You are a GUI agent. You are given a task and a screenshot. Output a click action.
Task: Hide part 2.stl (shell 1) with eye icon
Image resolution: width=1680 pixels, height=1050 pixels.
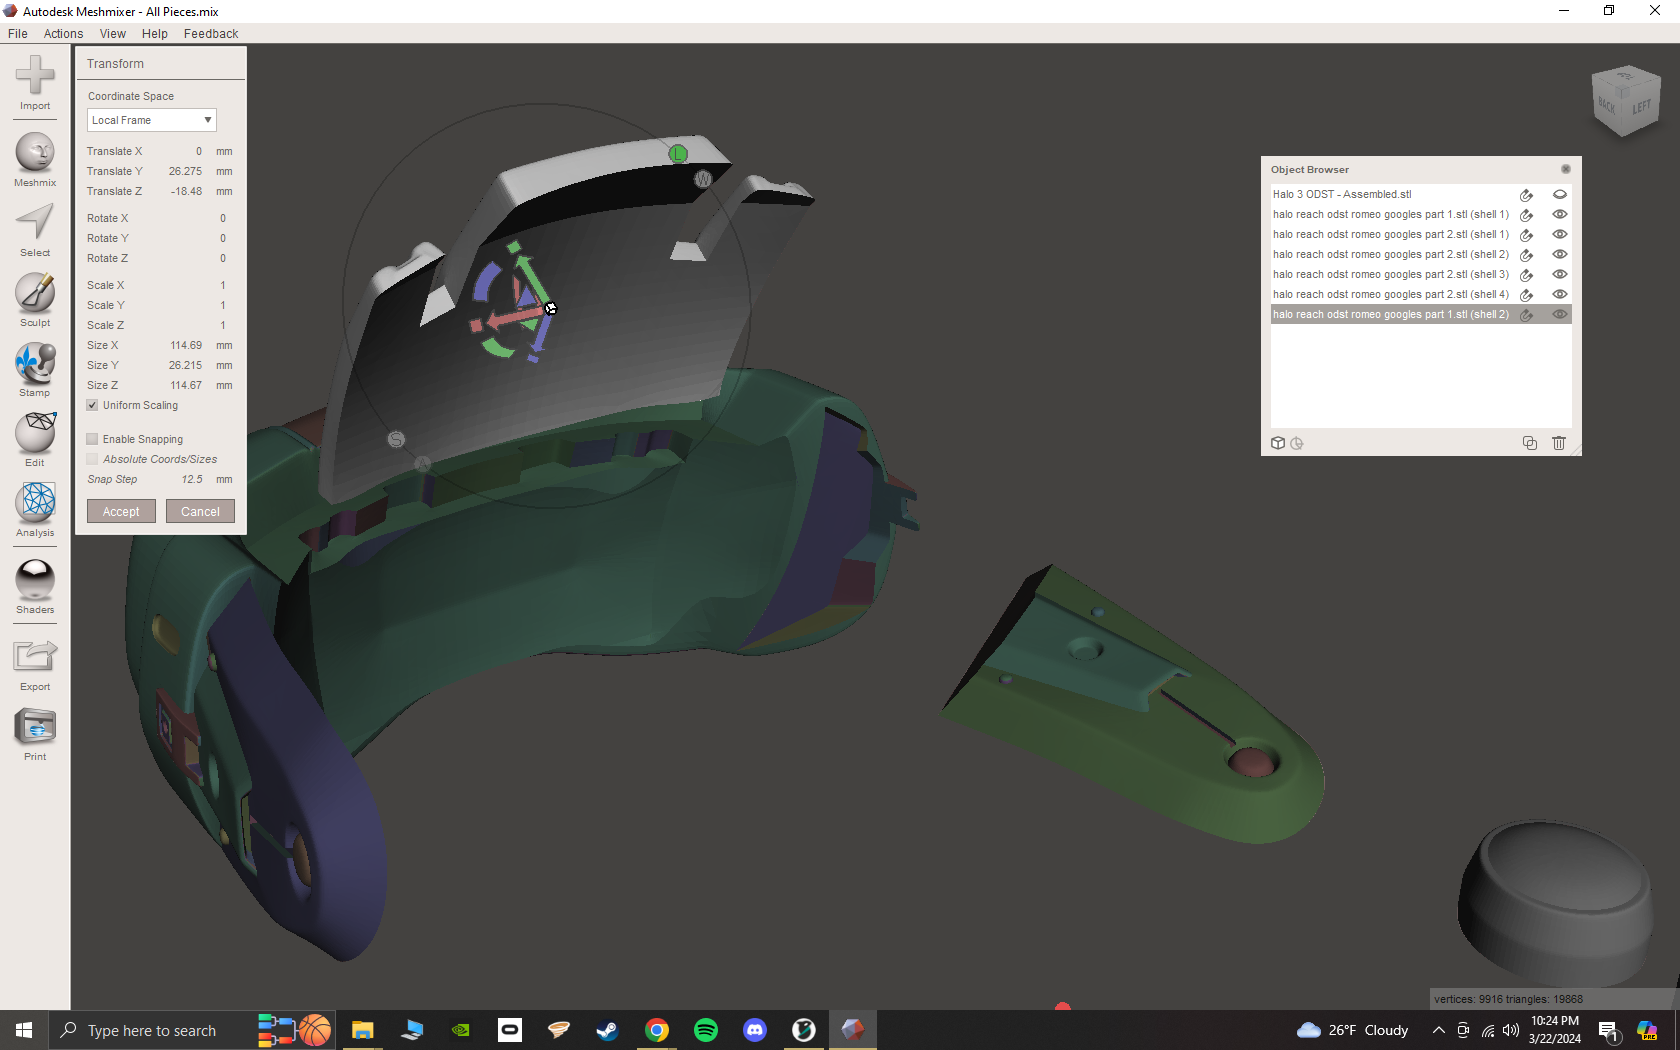pos(1559,234)
